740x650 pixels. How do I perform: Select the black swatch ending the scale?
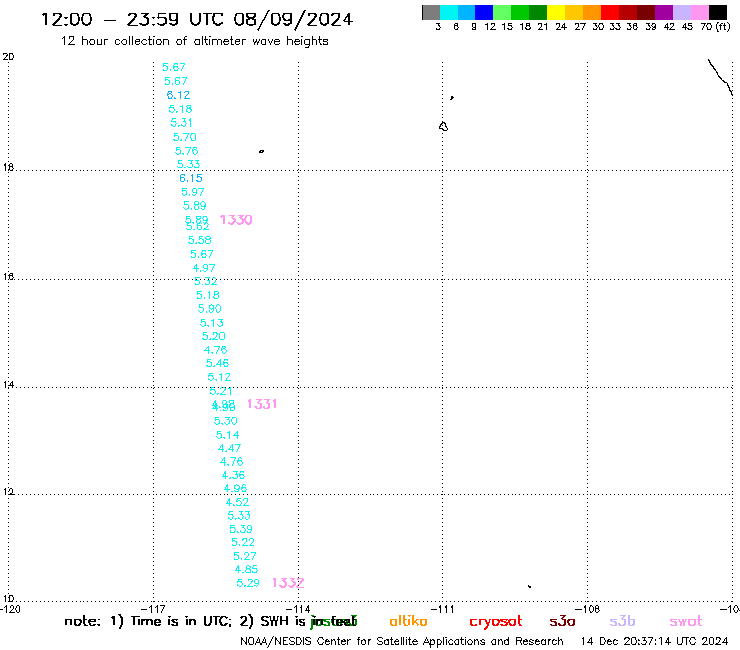pyautogui.click(x=718, y=12)
